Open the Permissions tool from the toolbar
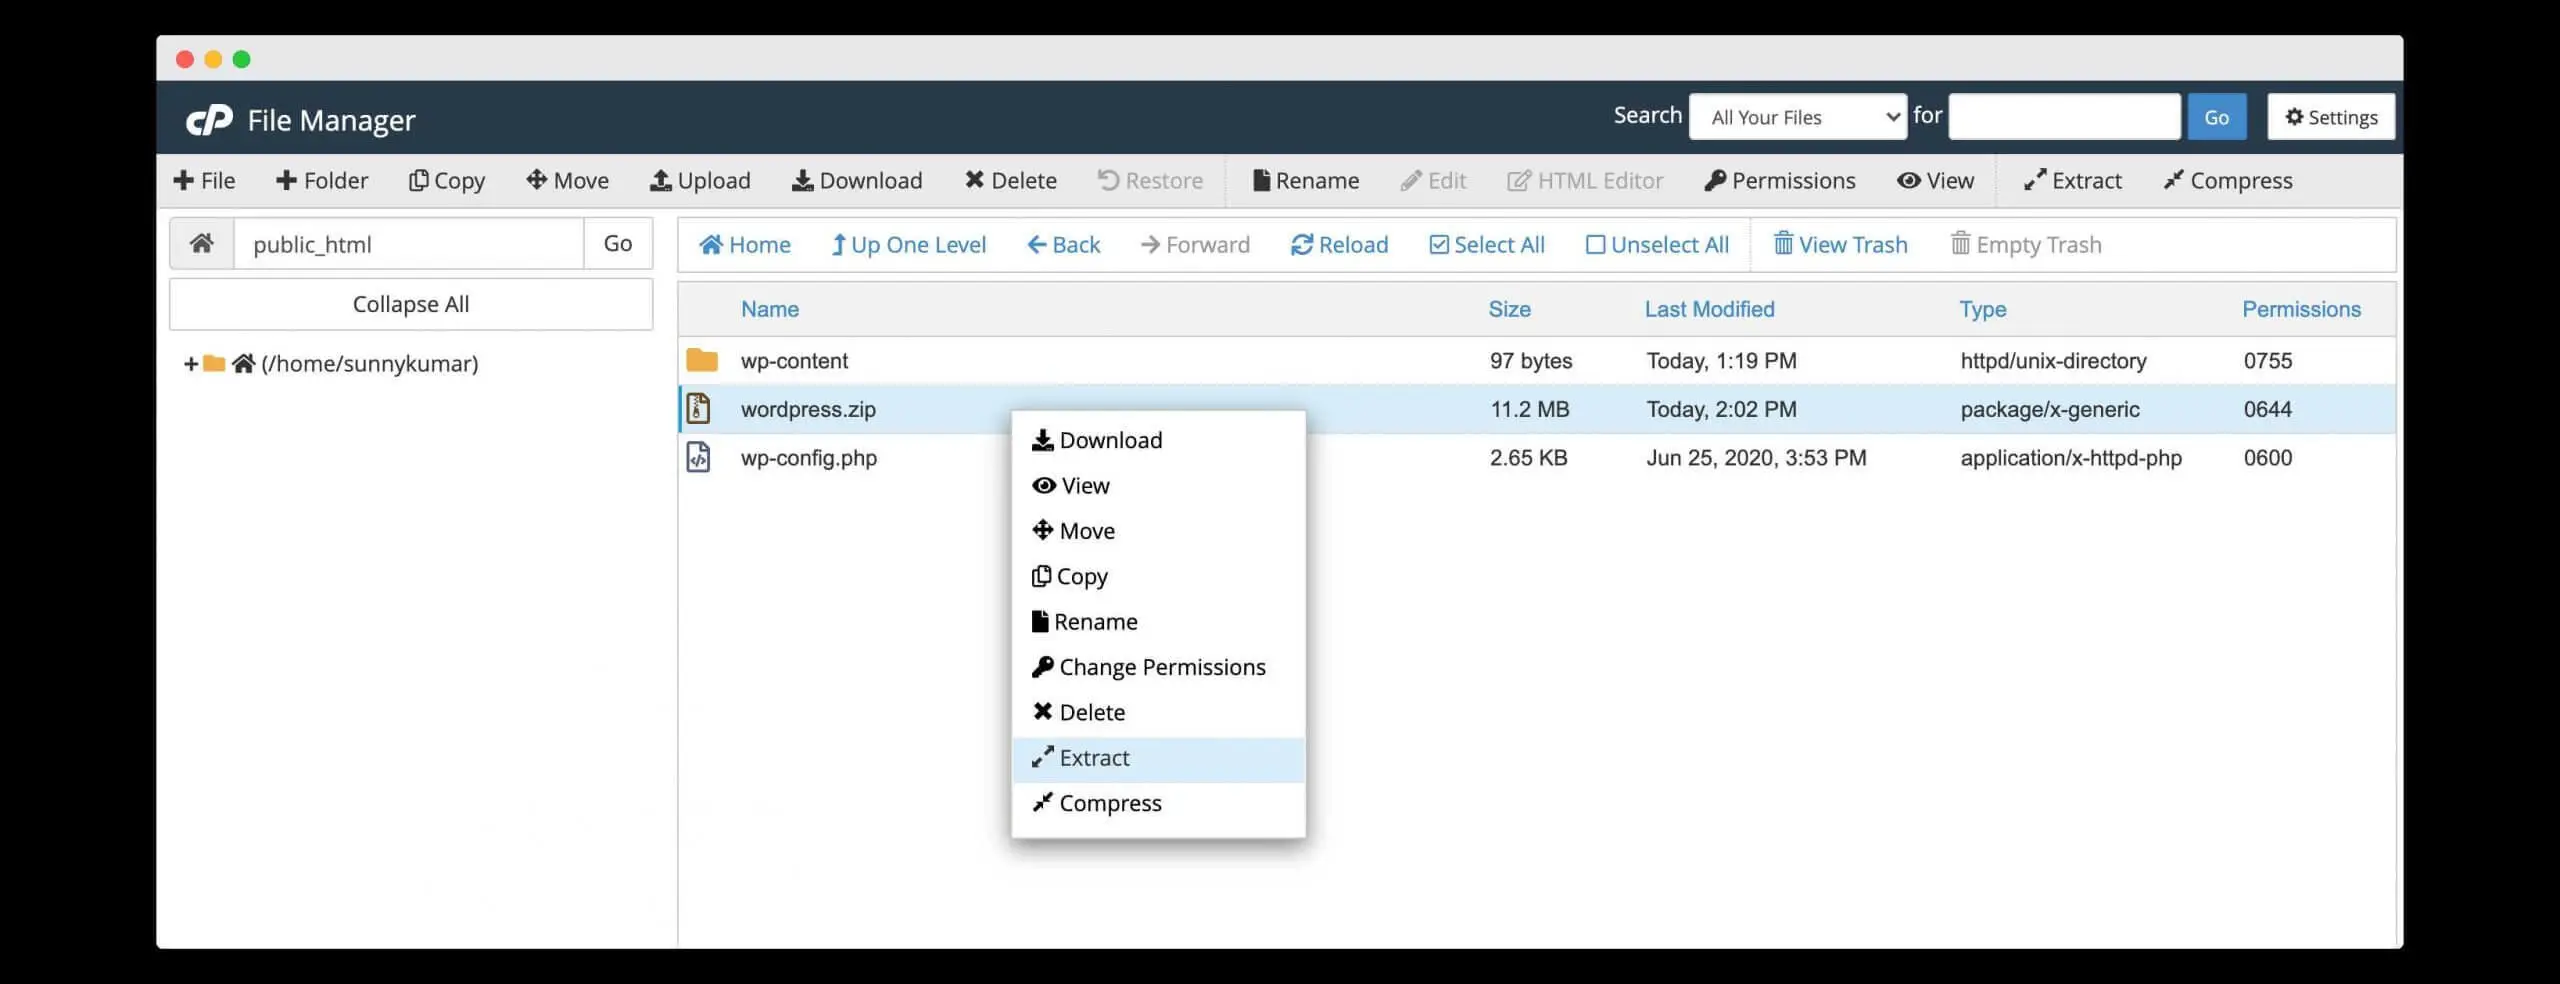This screenshot has width=2560, height=984. (x=1780, y=180)
